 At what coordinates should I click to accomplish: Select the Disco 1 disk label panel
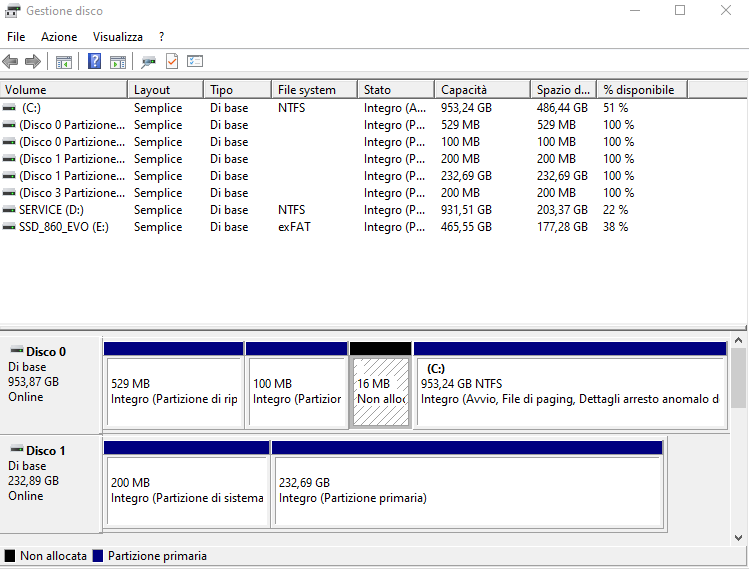[51, 483]
